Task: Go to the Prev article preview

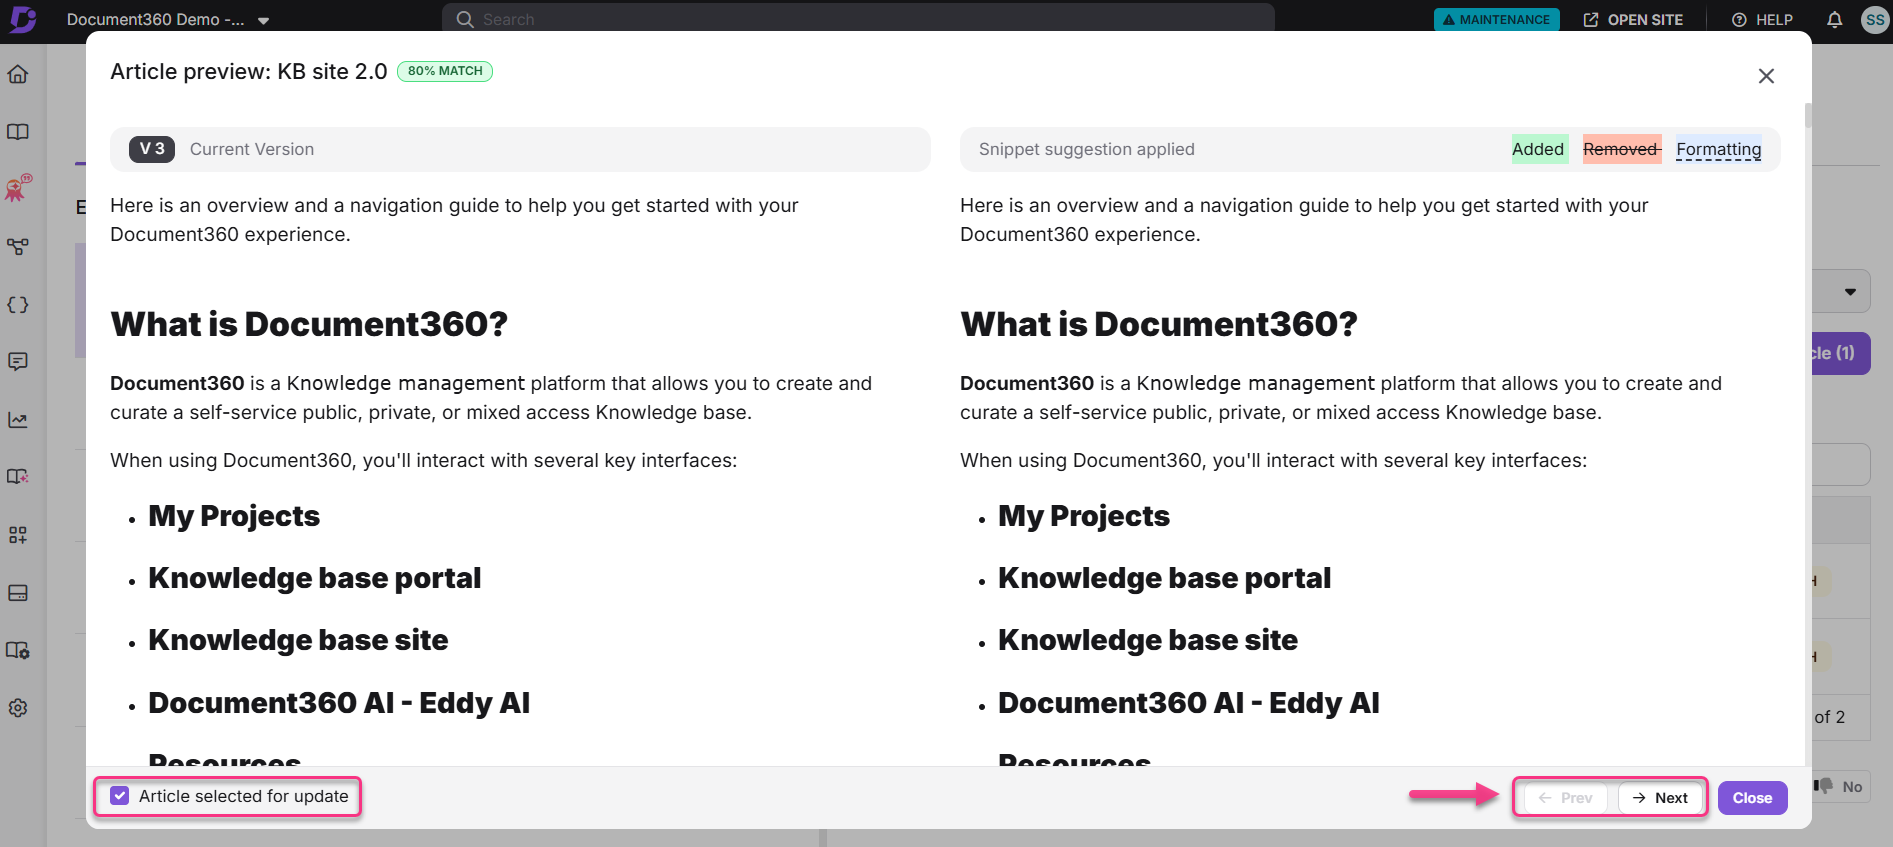Action: coord(1565,798)
